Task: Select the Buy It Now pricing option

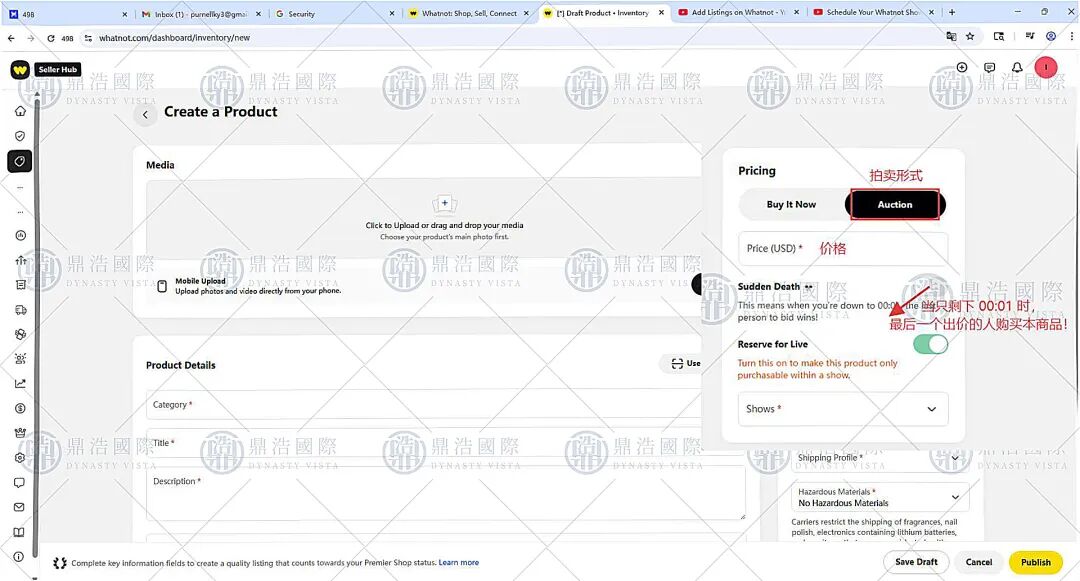Action: 791,204
